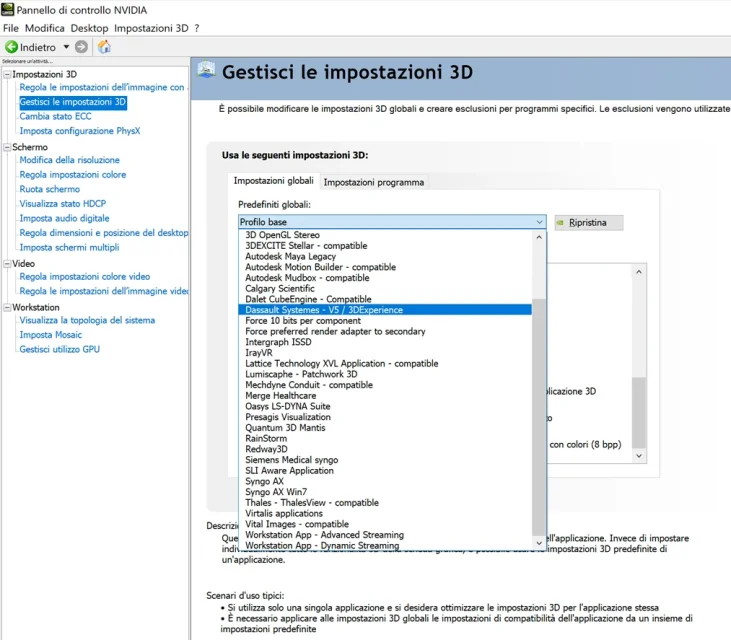Select SLI Aware Application profile
The width and height of the screenshot is (731, 640).
(x=385, y=471)
